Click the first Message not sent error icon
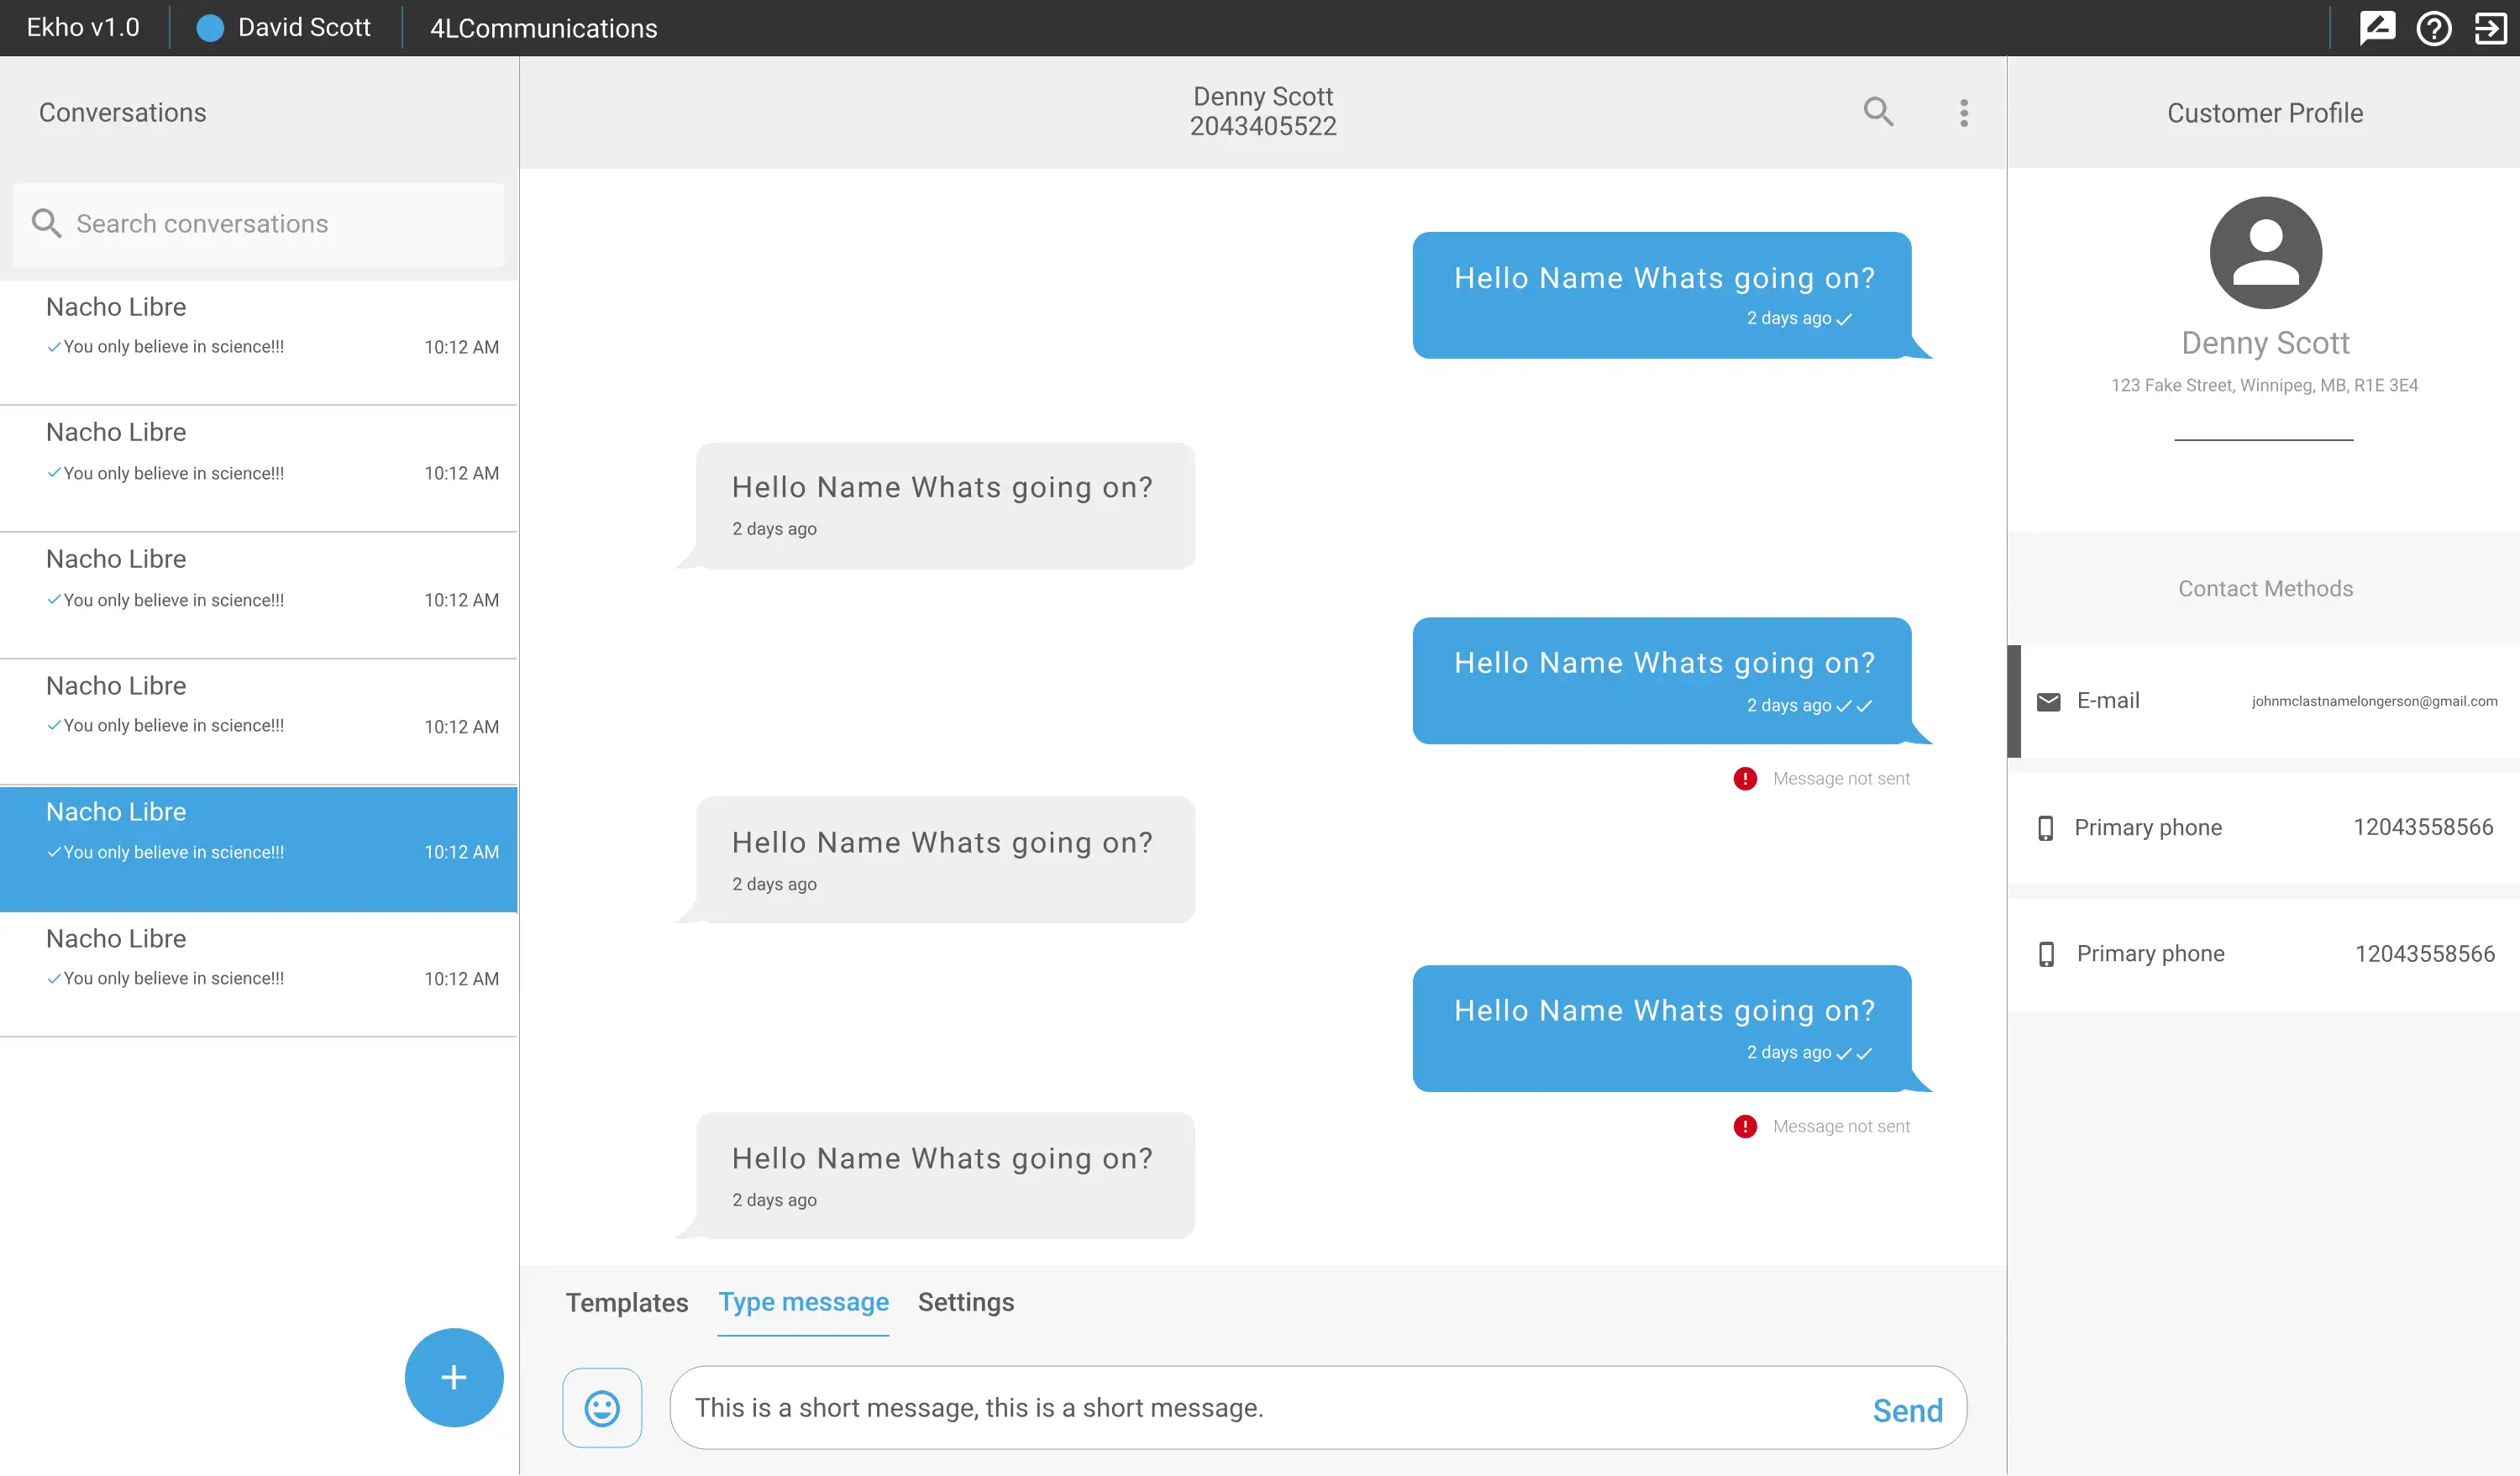 [x=1745, y=779]
